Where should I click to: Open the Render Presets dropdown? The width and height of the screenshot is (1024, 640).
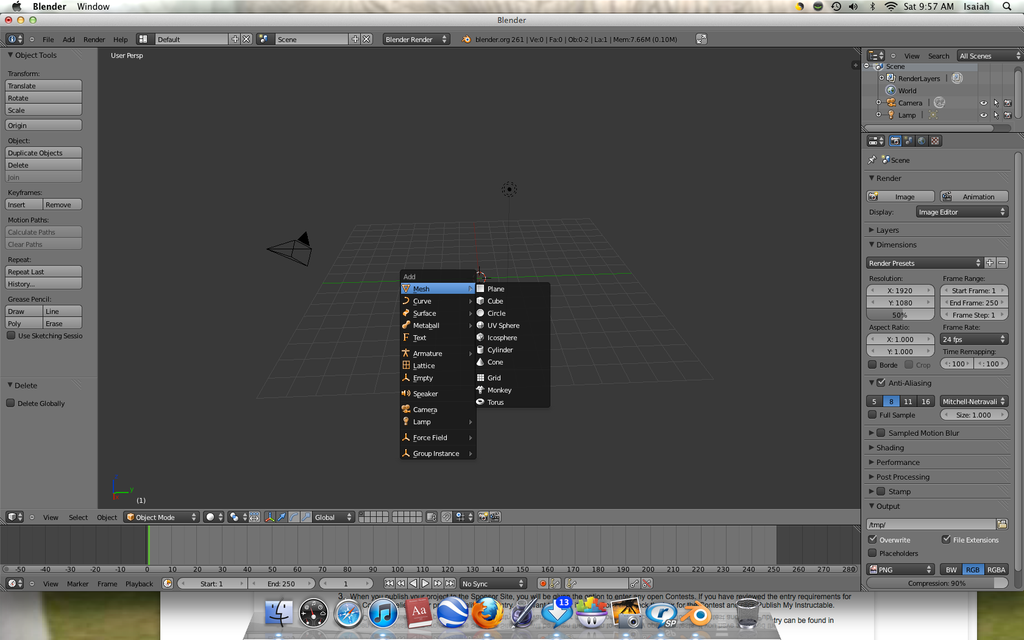[x=924, y=263]
